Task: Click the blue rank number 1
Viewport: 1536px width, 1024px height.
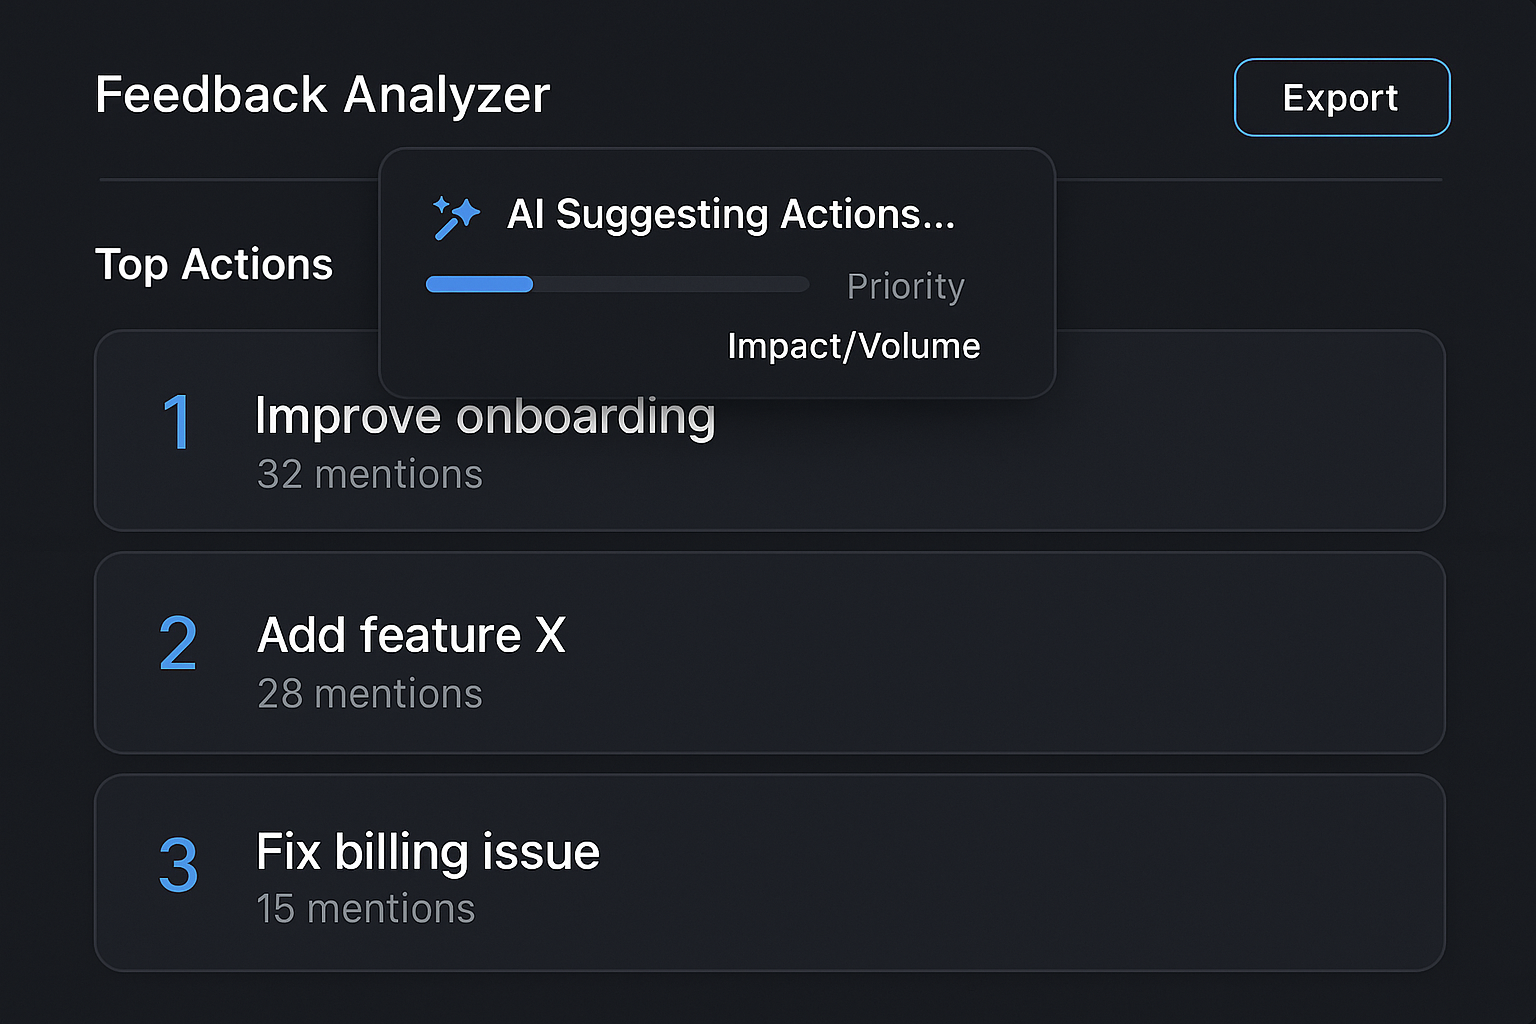Action: click(177, 422)
